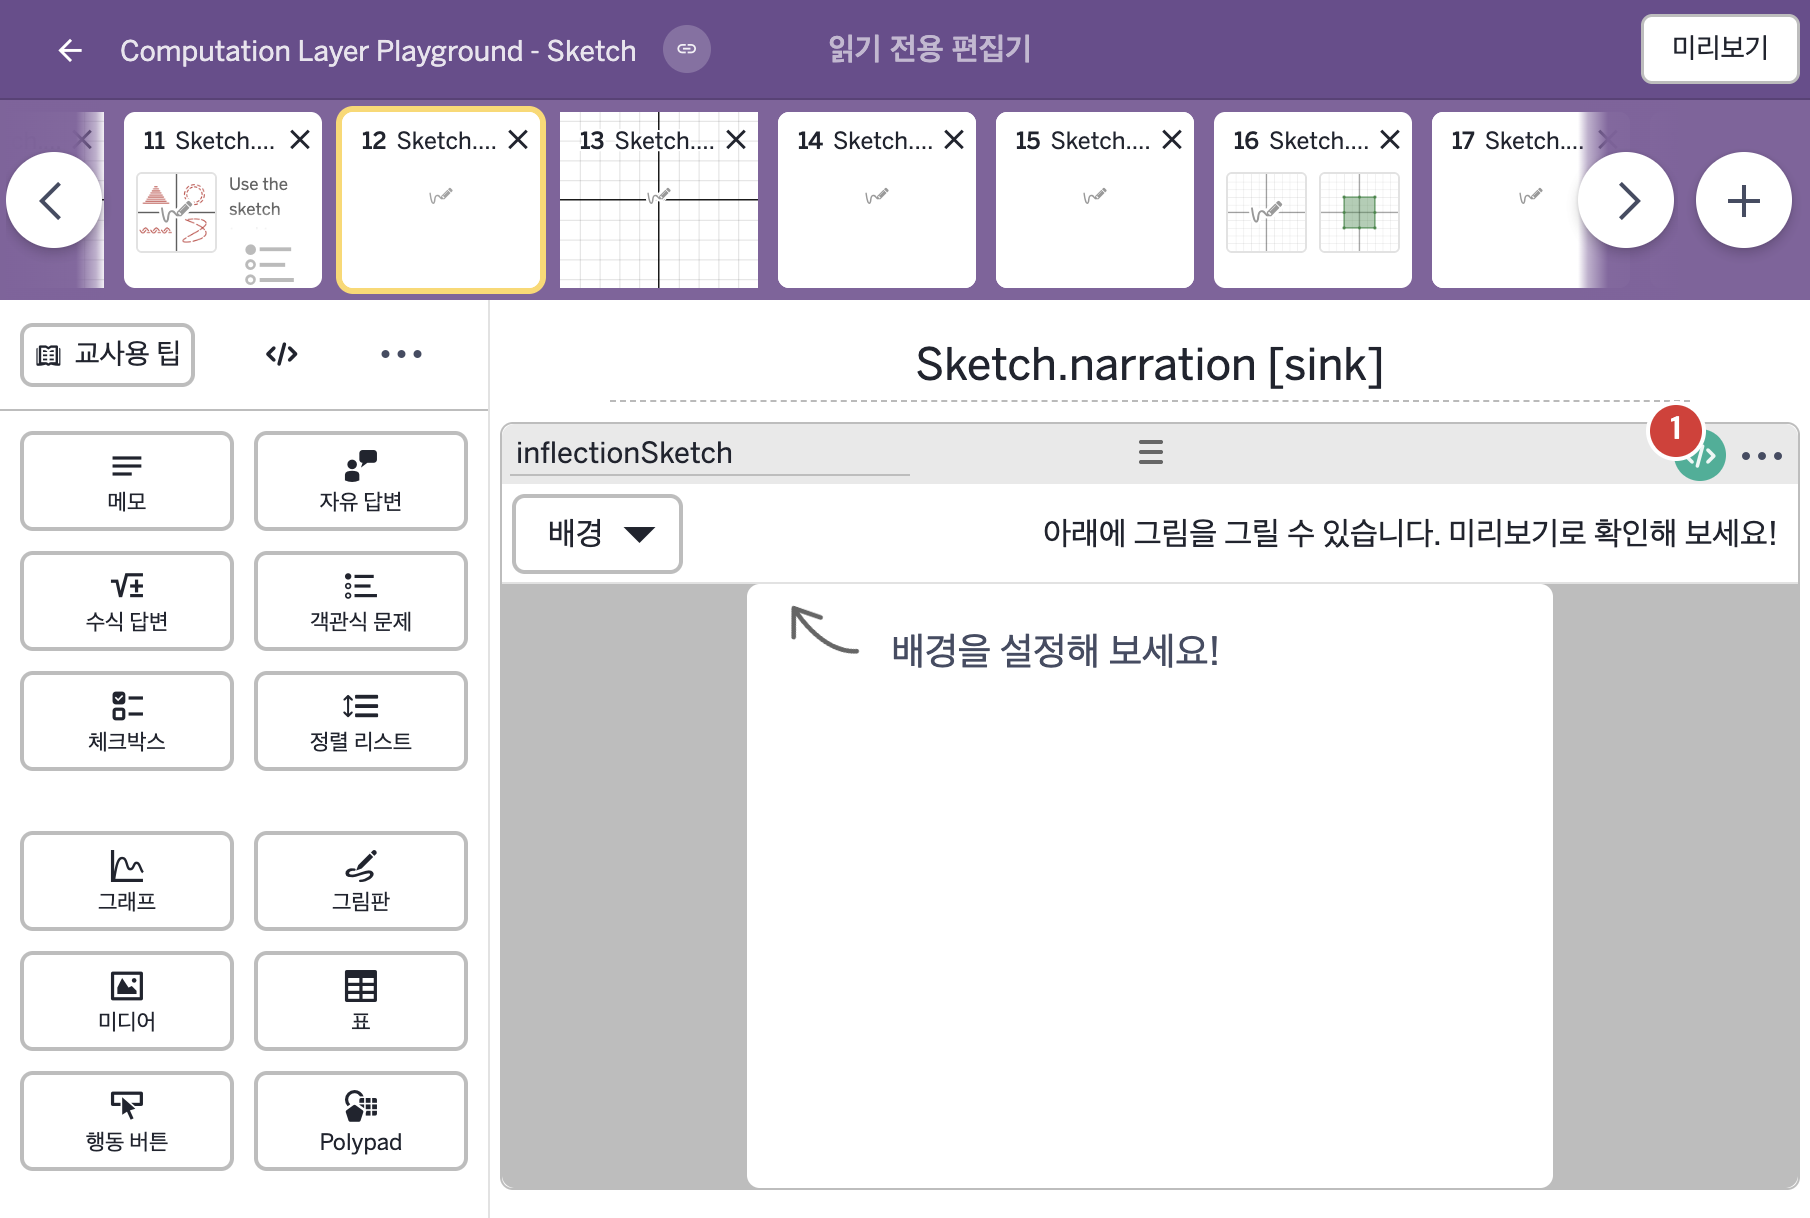This screenshot has width=1810, height=1218.
Task: Select the 15 Sketch screen thumbnail
Action: click(x=1095, y=200)
